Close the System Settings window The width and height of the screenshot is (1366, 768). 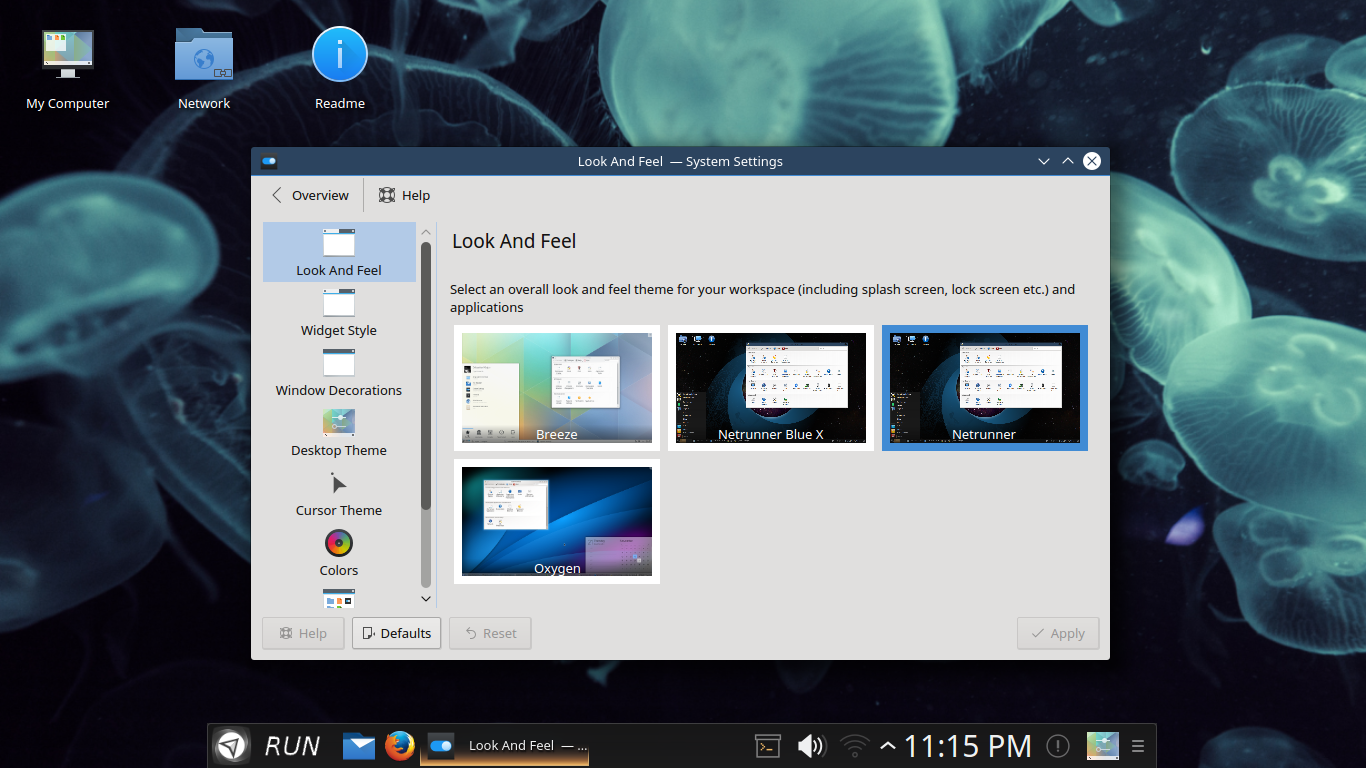click(x=1092, y=161)
